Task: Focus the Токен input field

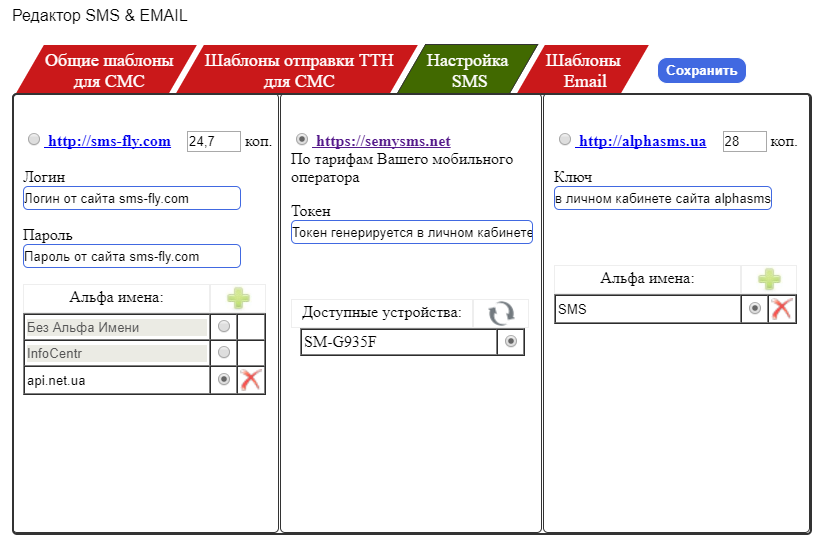Action: [412, 233]
